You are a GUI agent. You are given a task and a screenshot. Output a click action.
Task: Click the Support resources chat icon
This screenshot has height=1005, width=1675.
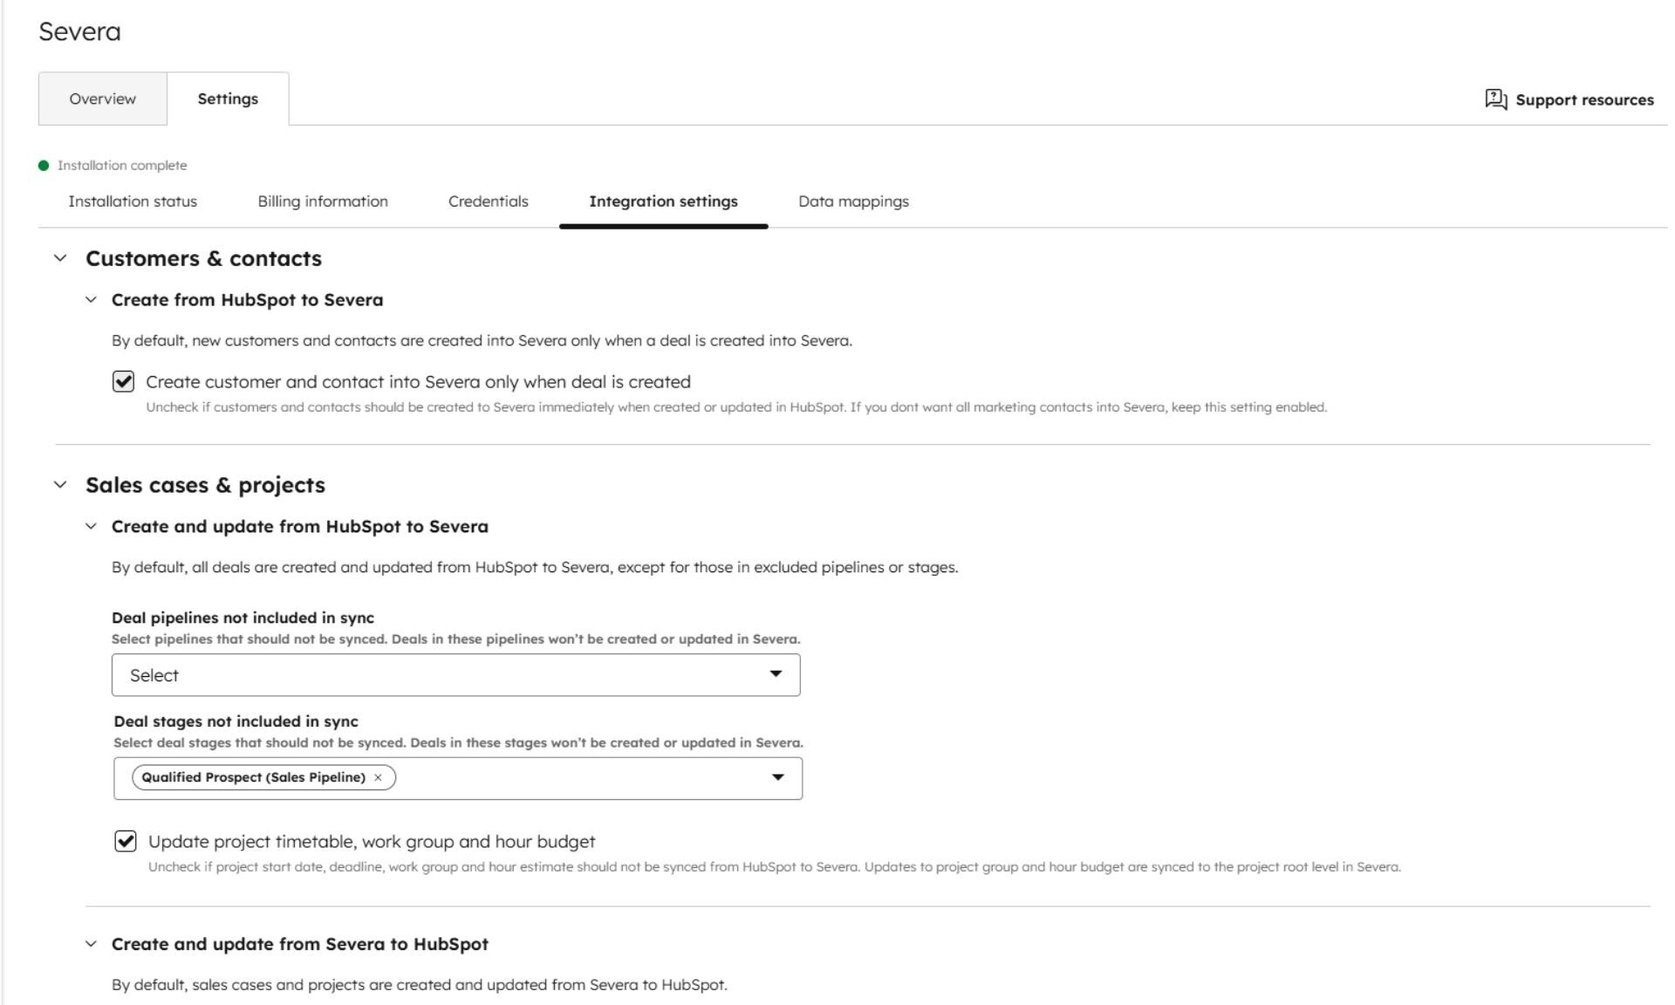point(1495,99)
